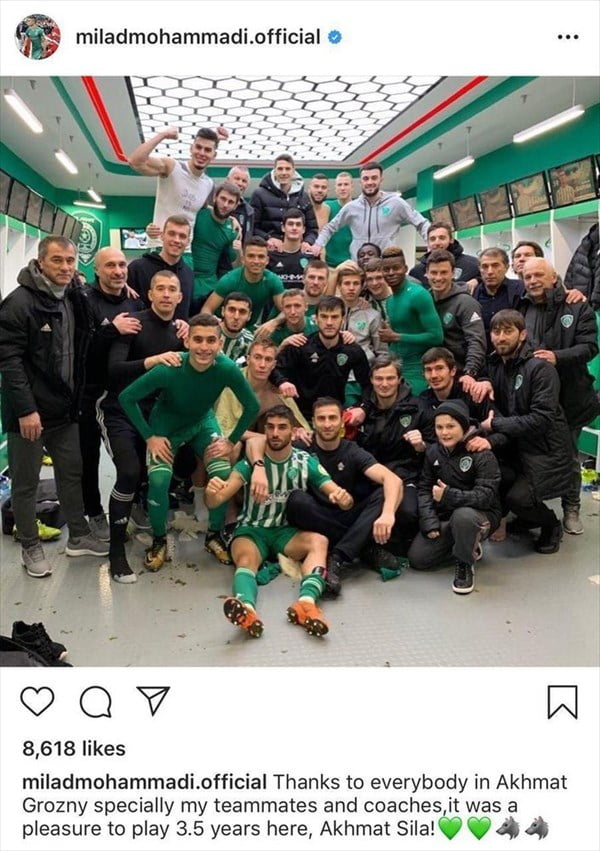Open miladmohammadi.official profile picture
This screenshot has width=600, height=851.
(37, 37)
